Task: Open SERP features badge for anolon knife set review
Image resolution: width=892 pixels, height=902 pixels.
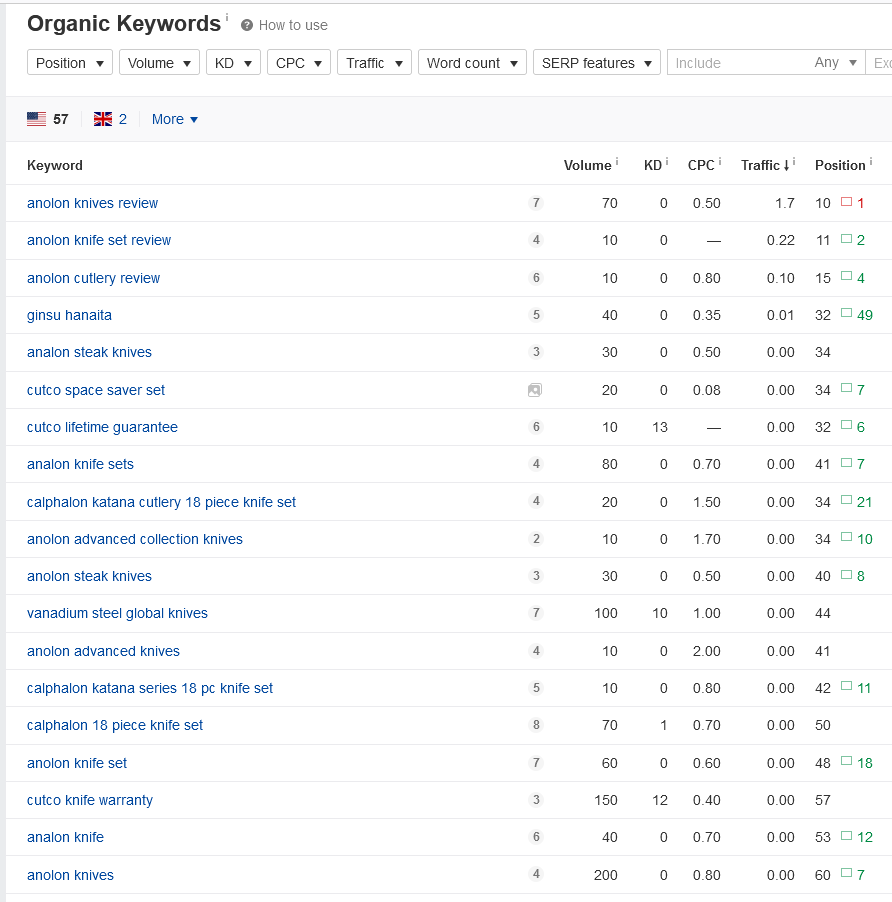Action: [536, 240]
